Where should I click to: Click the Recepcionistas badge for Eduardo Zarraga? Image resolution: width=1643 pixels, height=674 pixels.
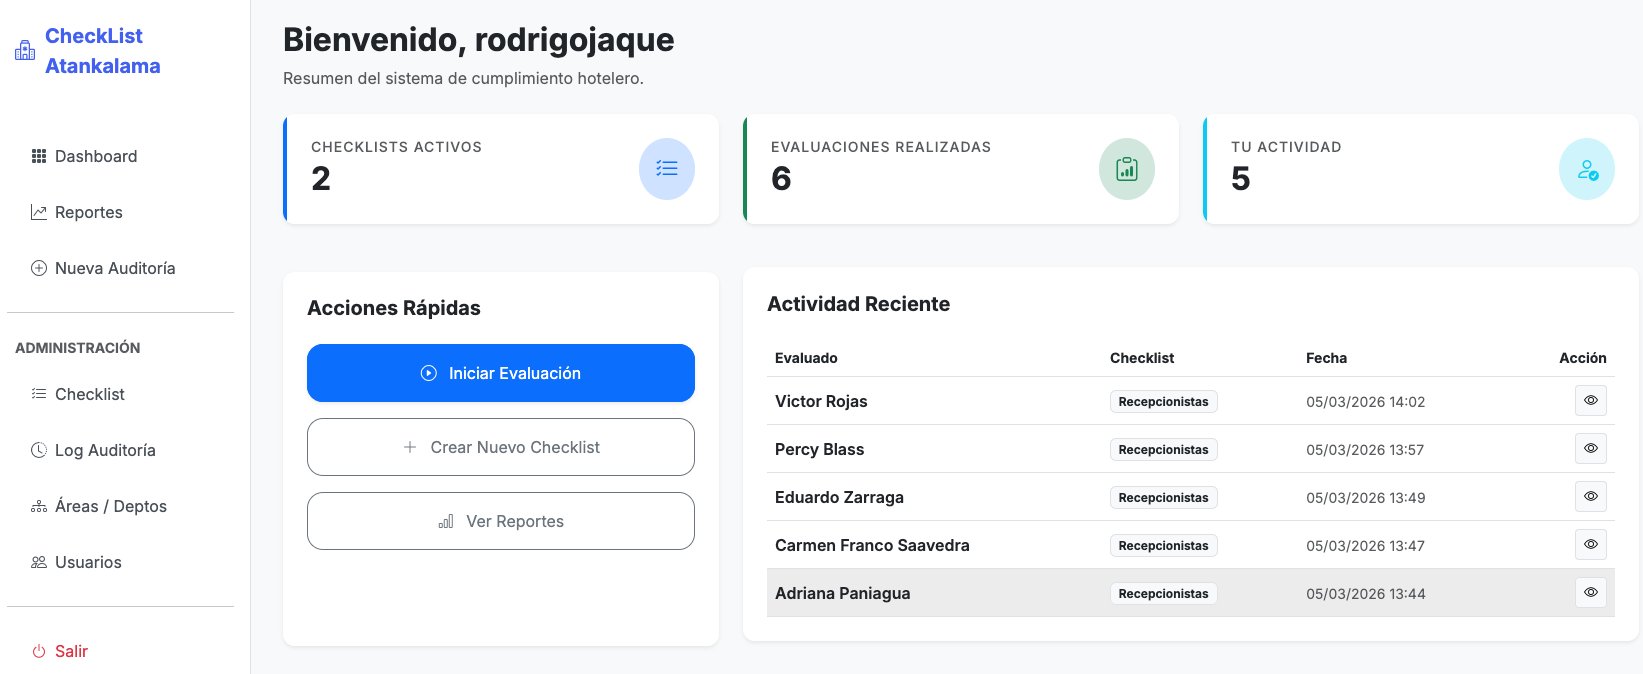(1163, 498)
